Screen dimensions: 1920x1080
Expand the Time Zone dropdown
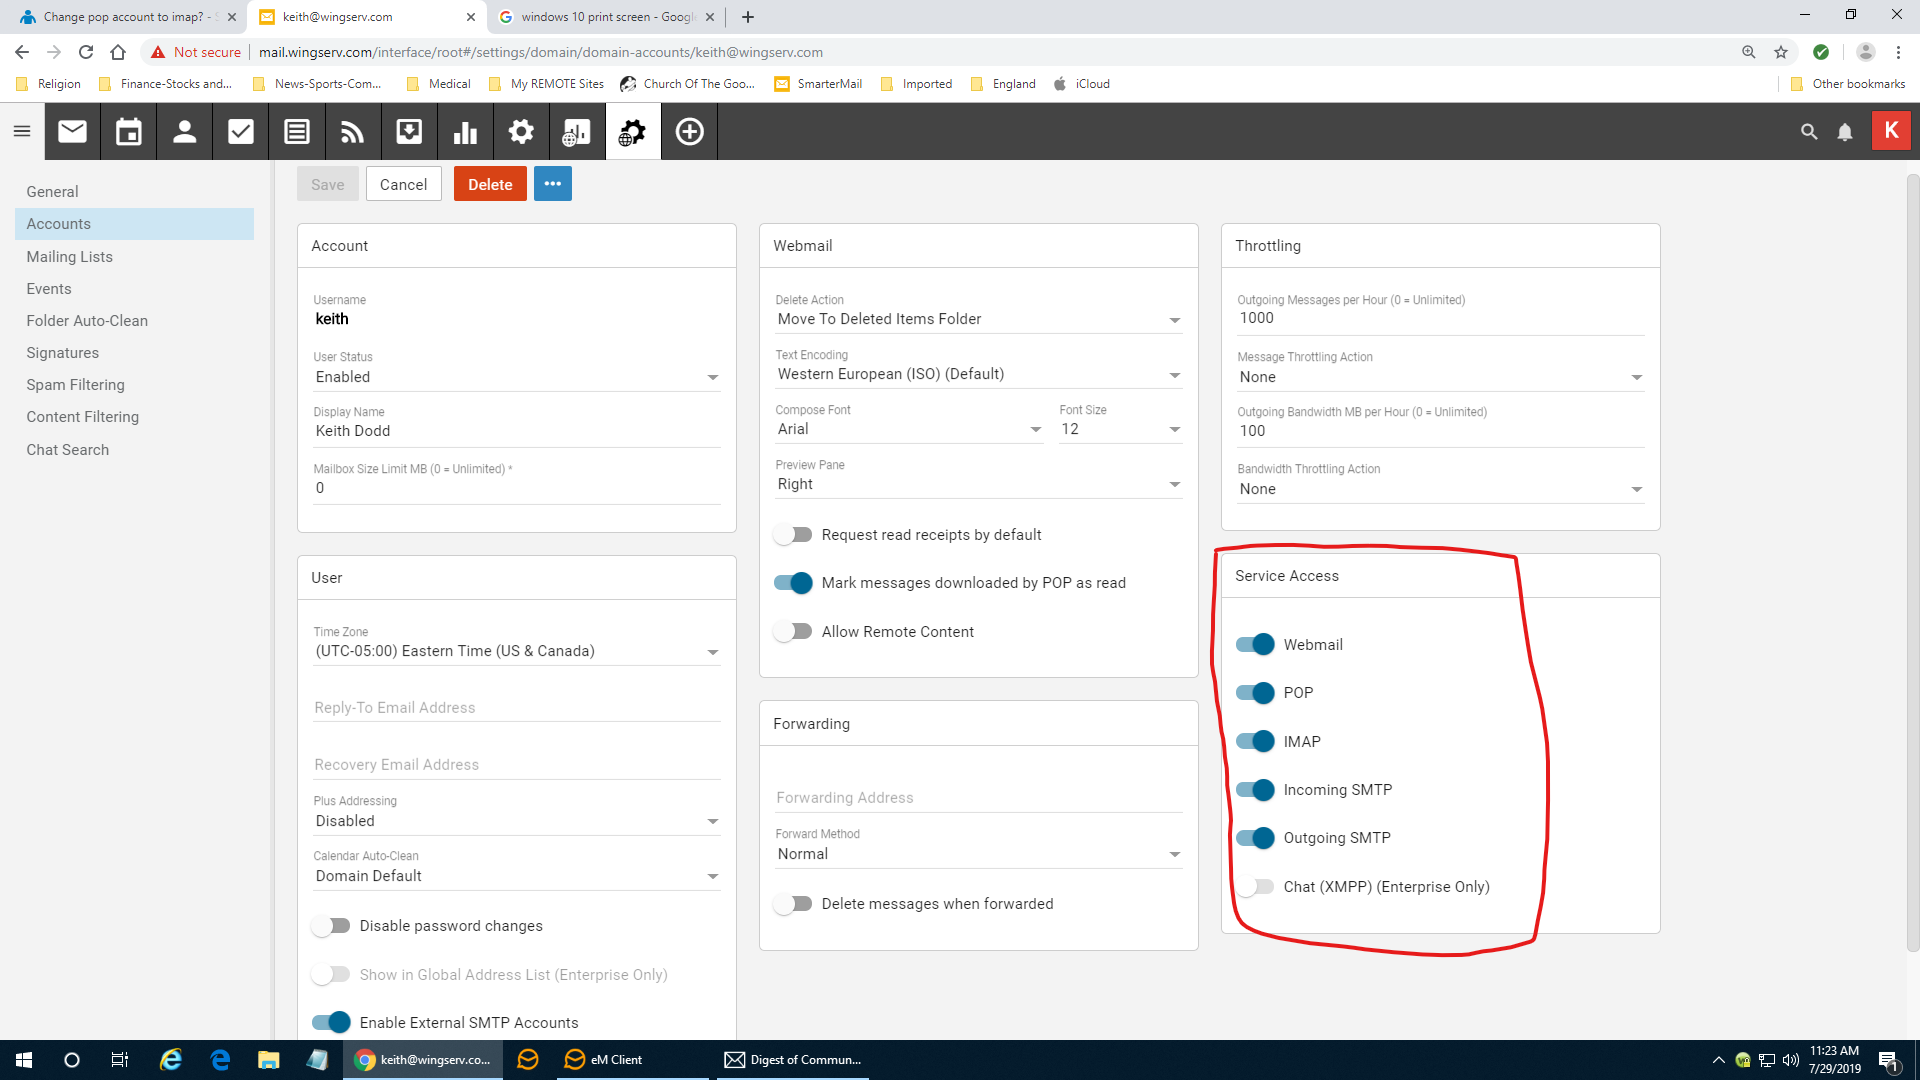(516, 651)
